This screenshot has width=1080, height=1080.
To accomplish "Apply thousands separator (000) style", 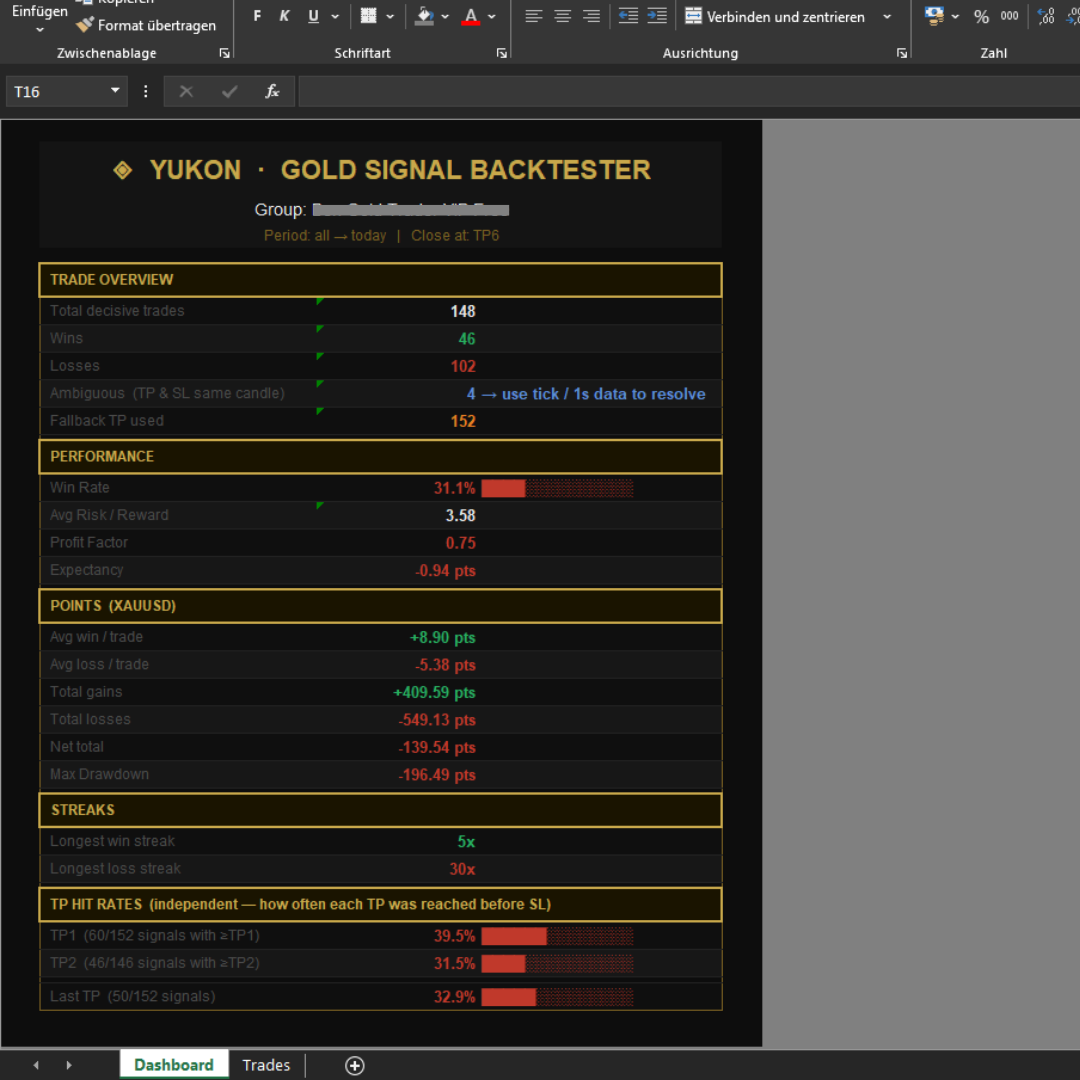I will click(1010, 16).
